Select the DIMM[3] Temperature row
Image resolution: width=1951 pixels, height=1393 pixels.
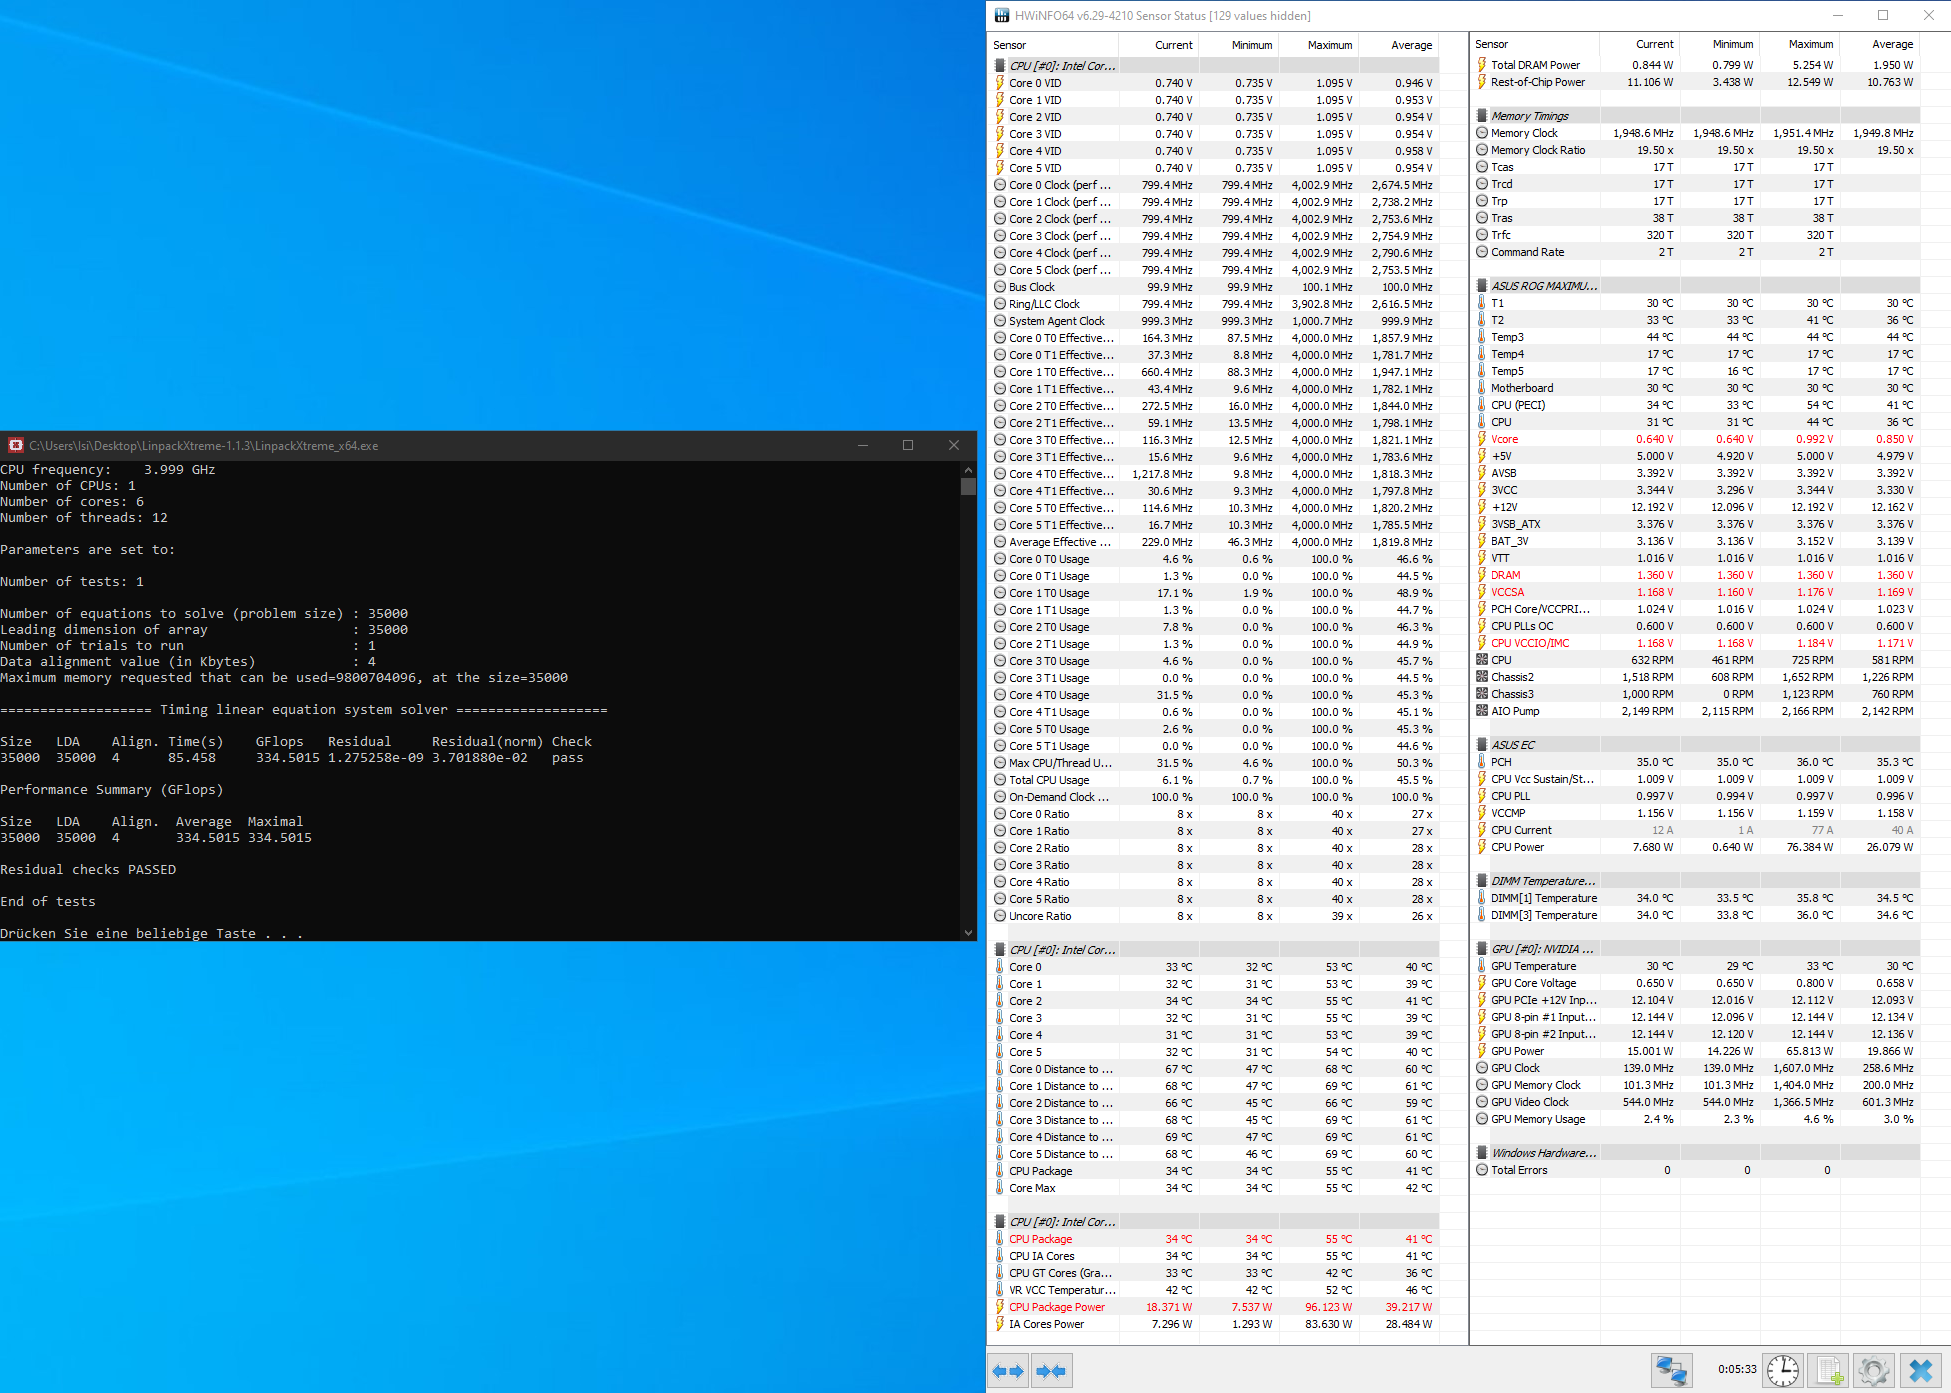tap(1696, 915)
